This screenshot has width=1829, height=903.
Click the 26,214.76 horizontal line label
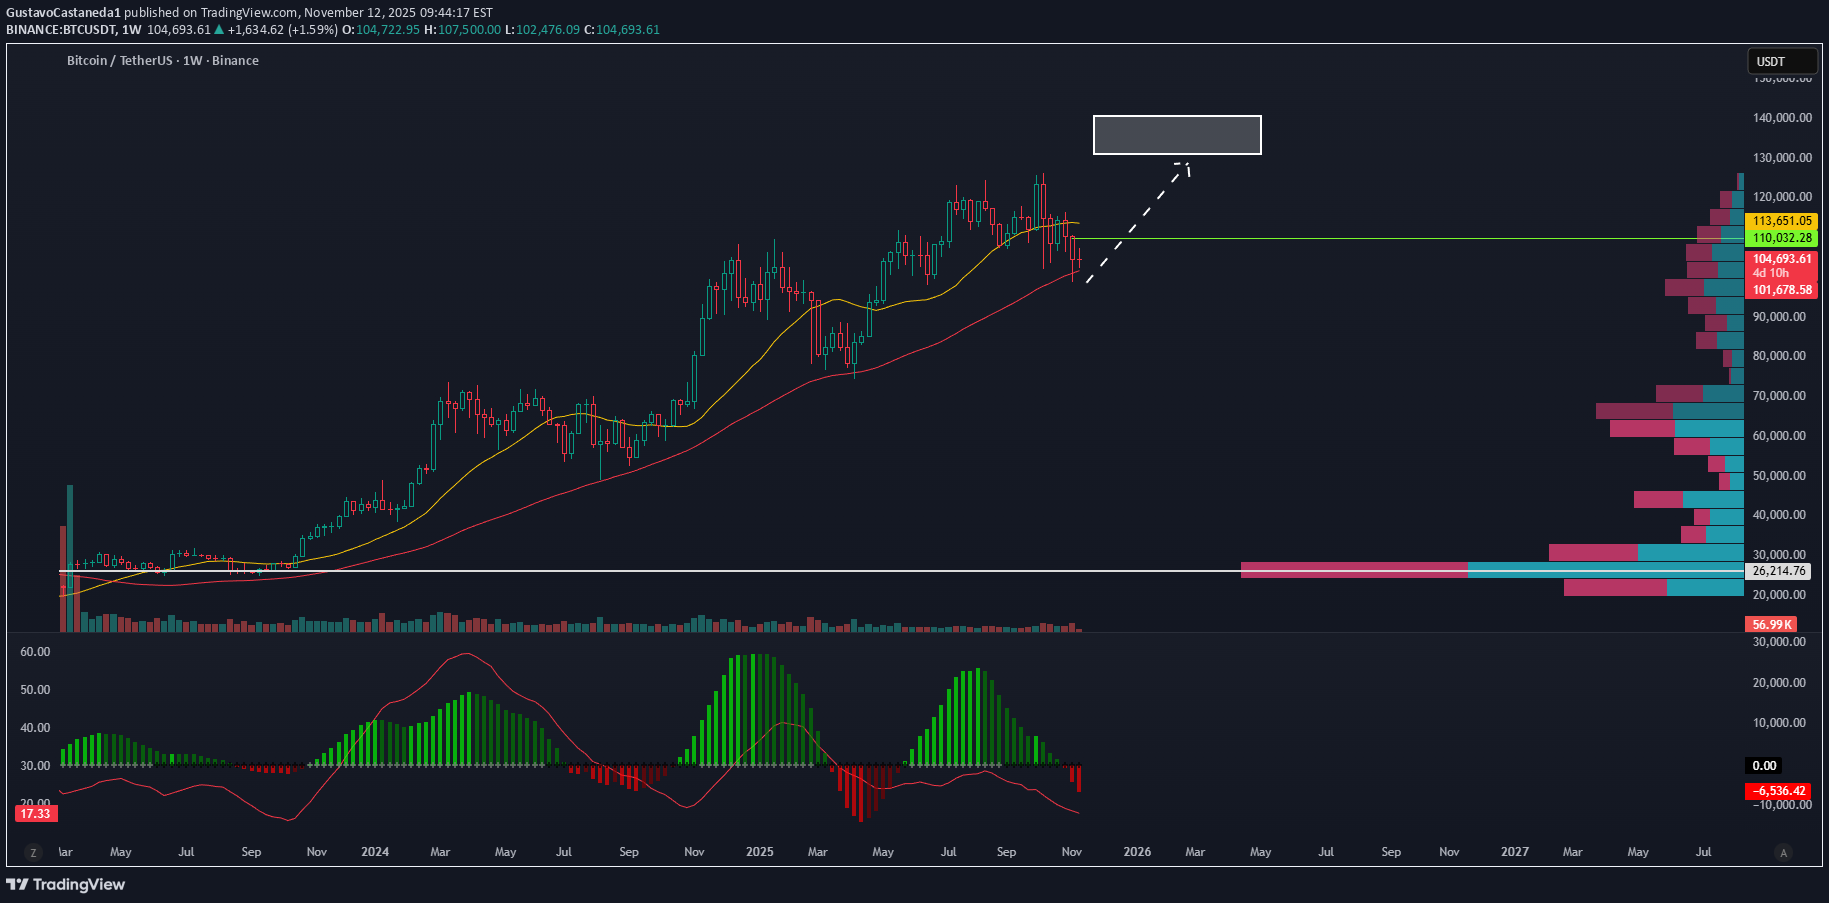(x=1779, y=571)
